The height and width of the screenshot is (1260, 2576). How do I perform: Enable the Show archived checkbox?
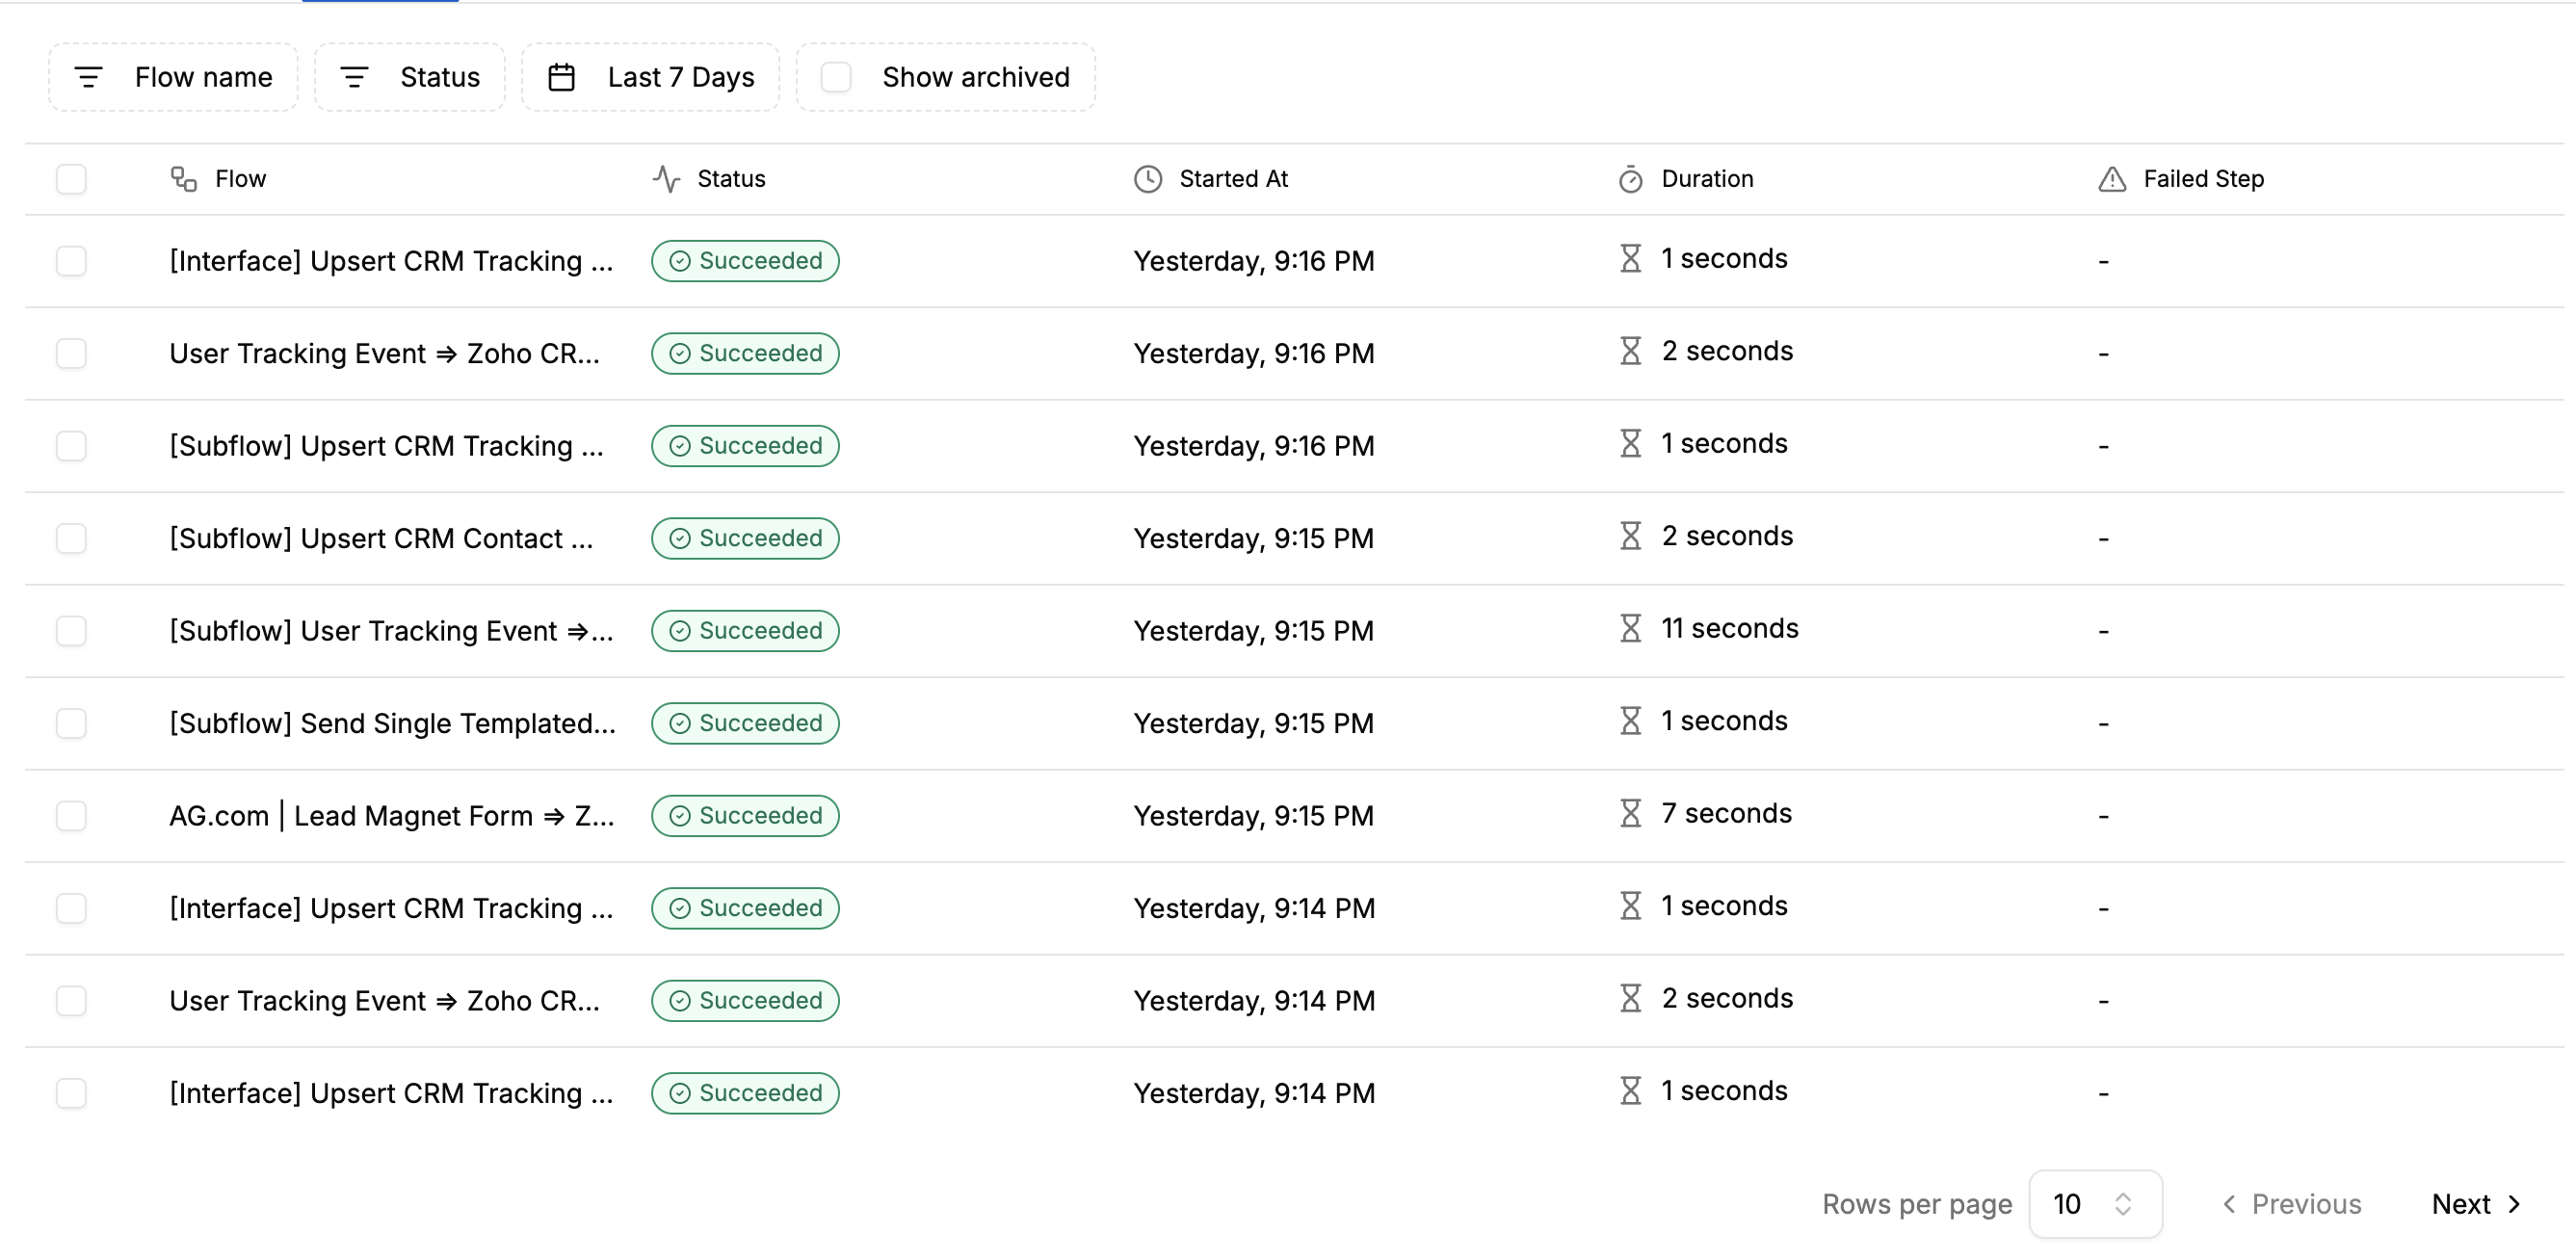pos(836,77)
